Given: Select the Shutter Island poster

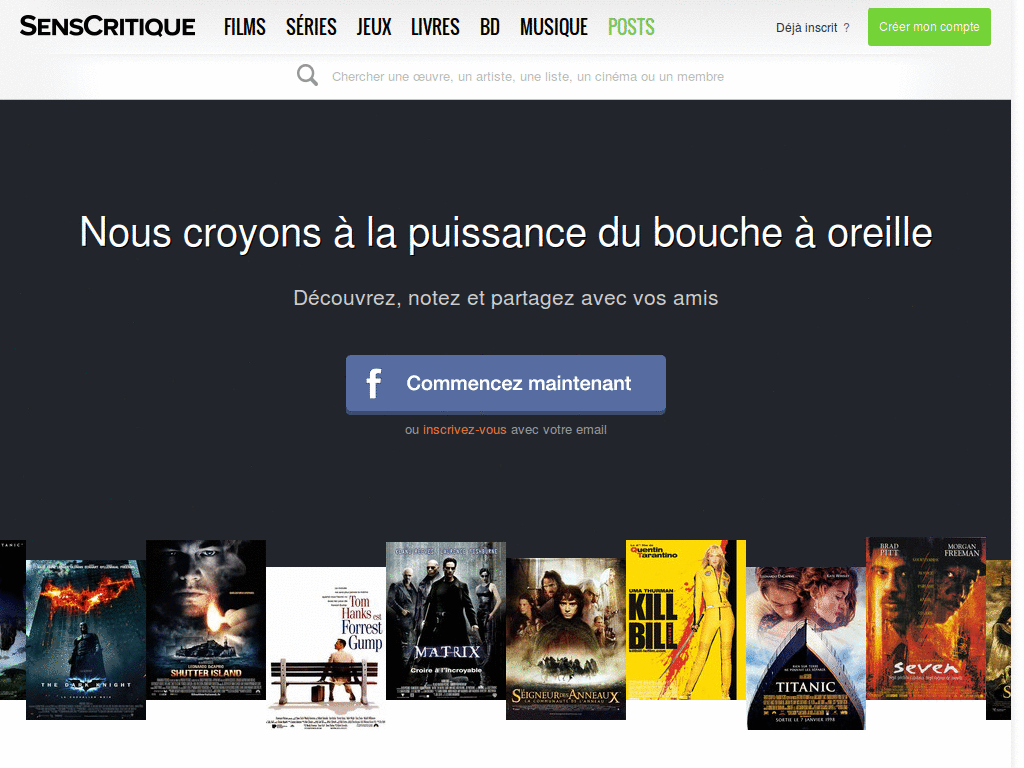Looking at the screenshot, I should pos(206,620).
